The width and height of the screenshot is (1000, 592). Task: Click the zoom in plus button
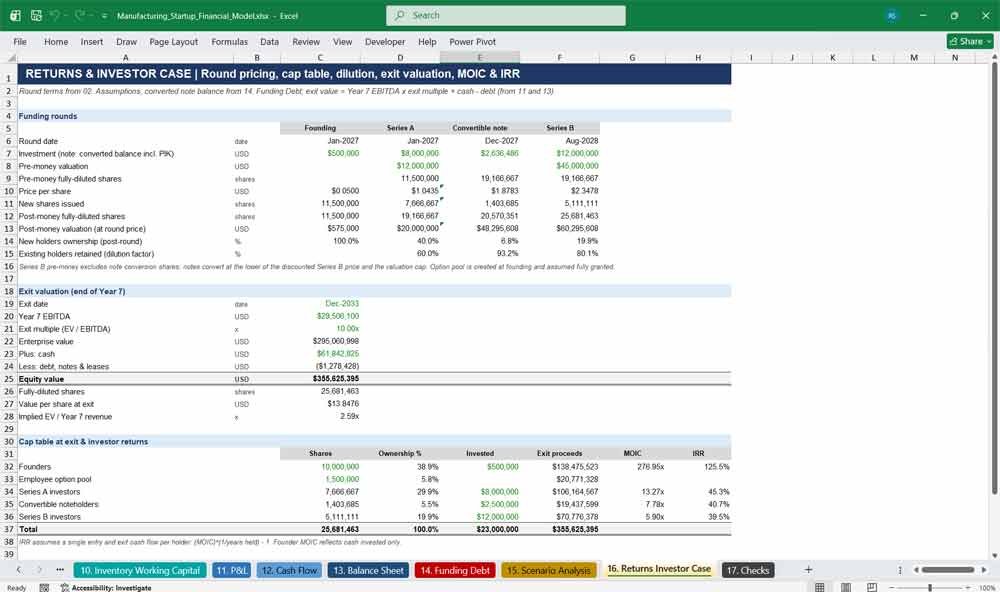(x=967, y=588)
